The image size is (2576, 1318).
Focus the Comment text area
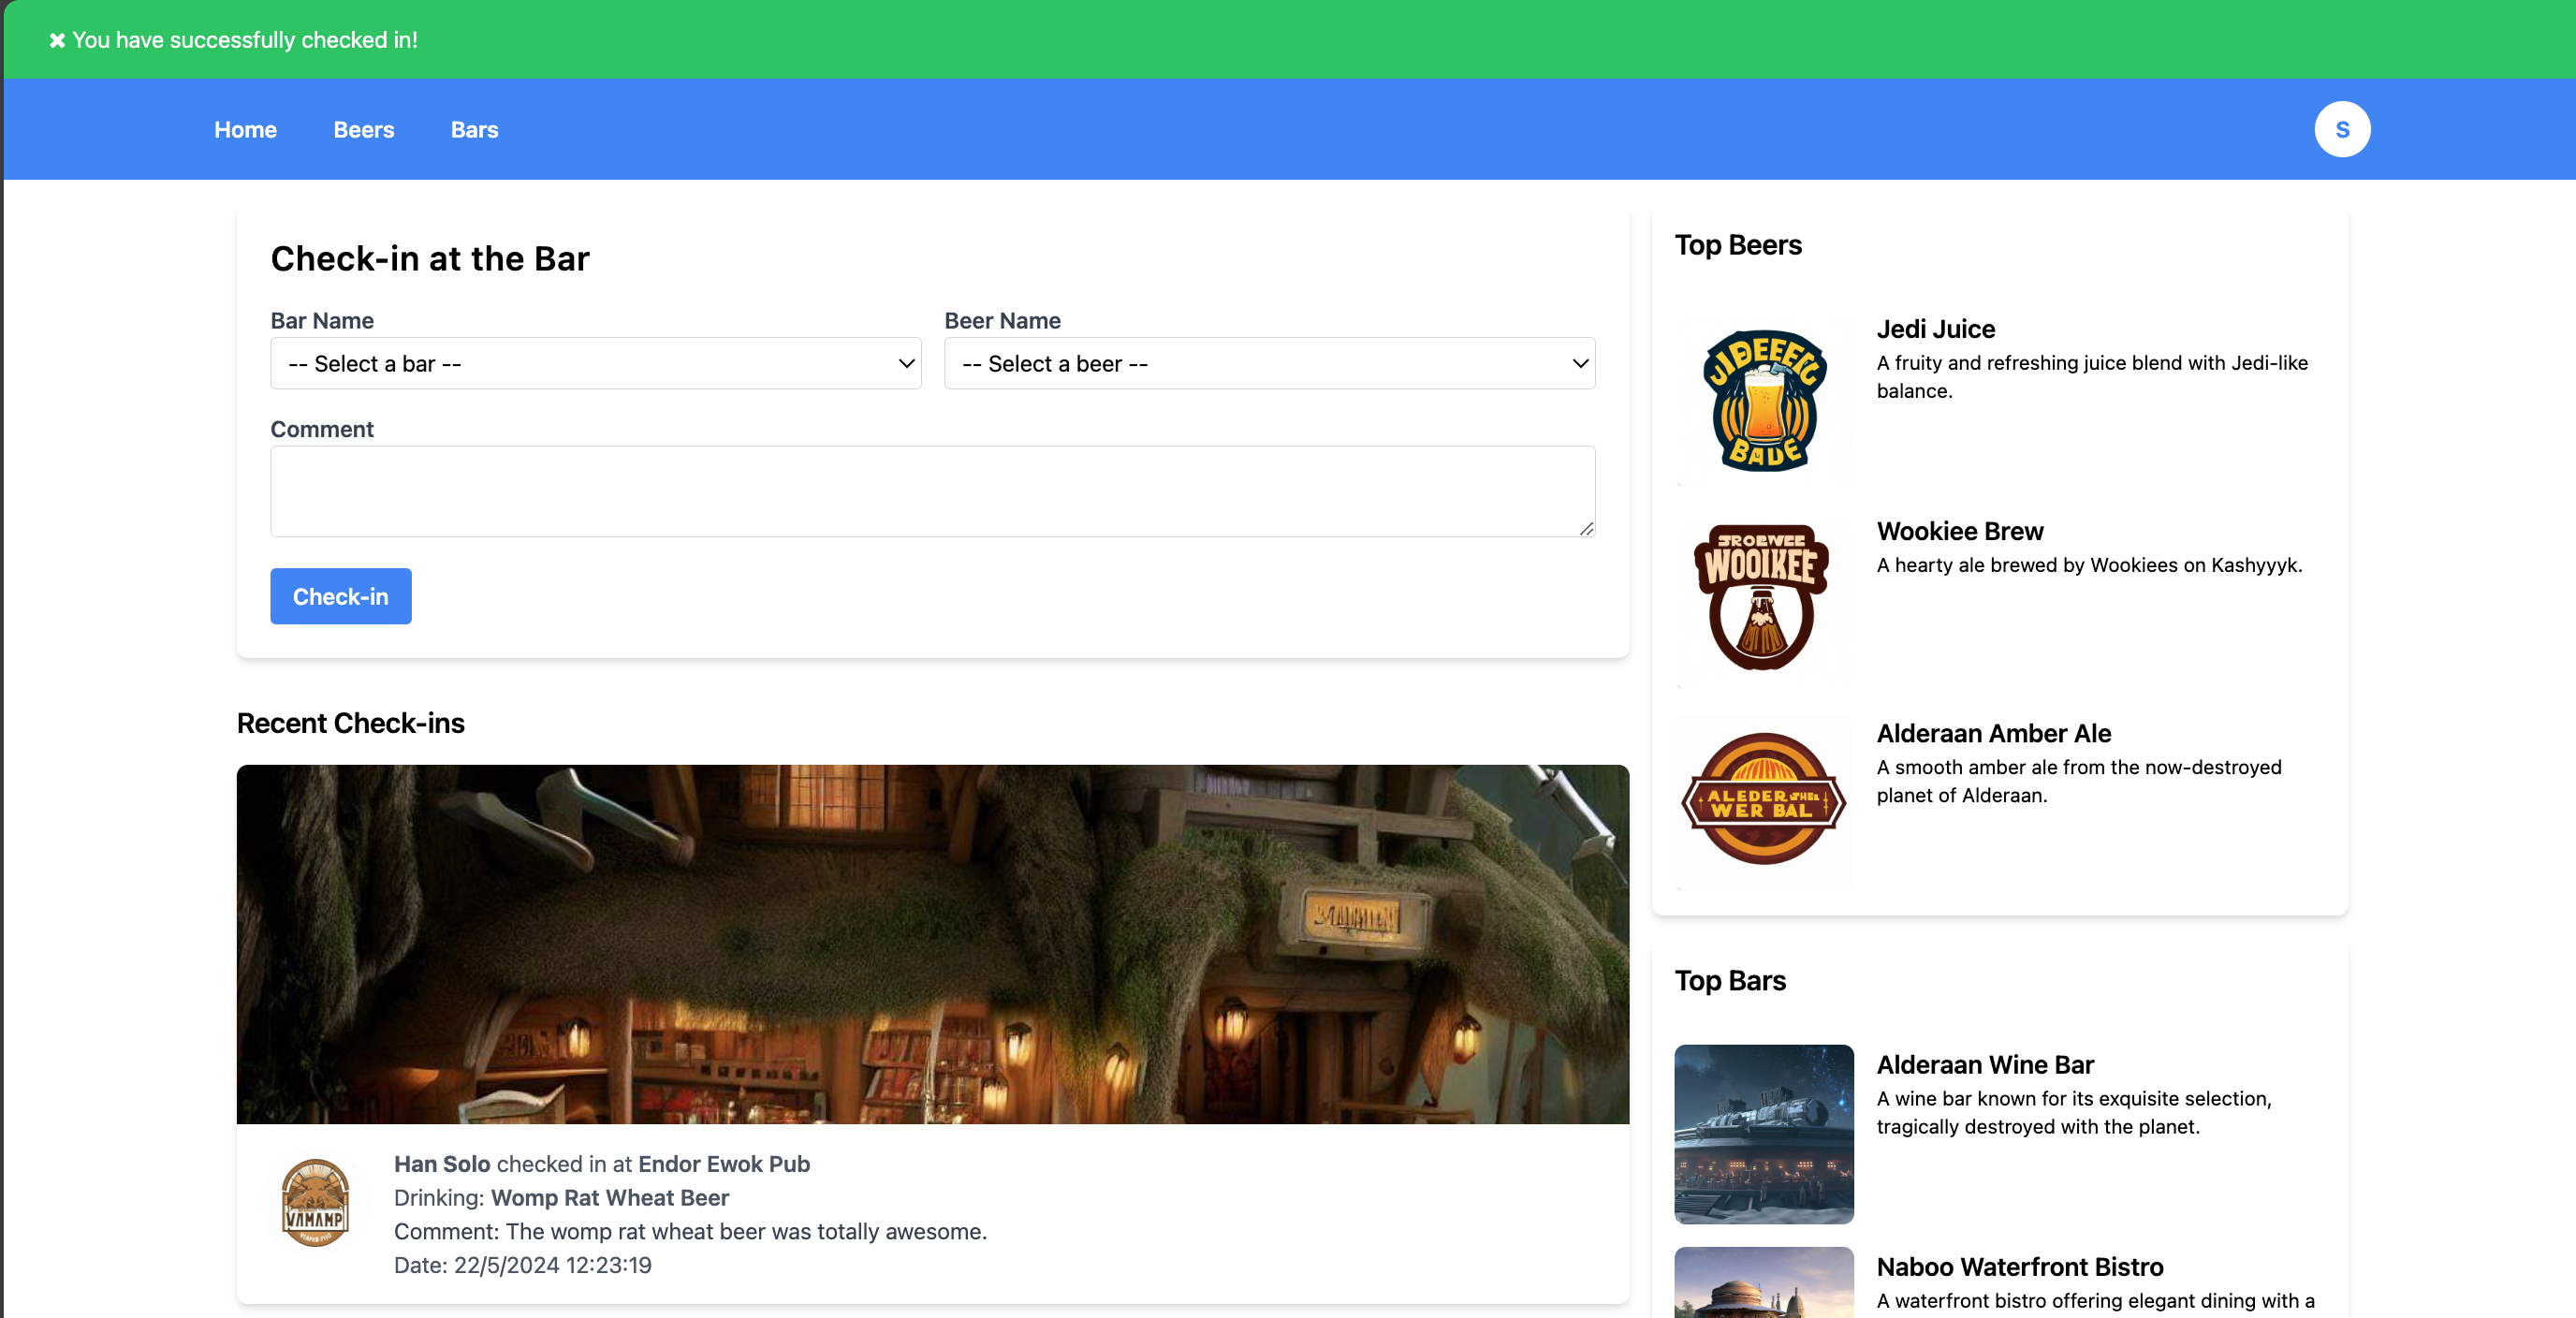pos(932,491)
